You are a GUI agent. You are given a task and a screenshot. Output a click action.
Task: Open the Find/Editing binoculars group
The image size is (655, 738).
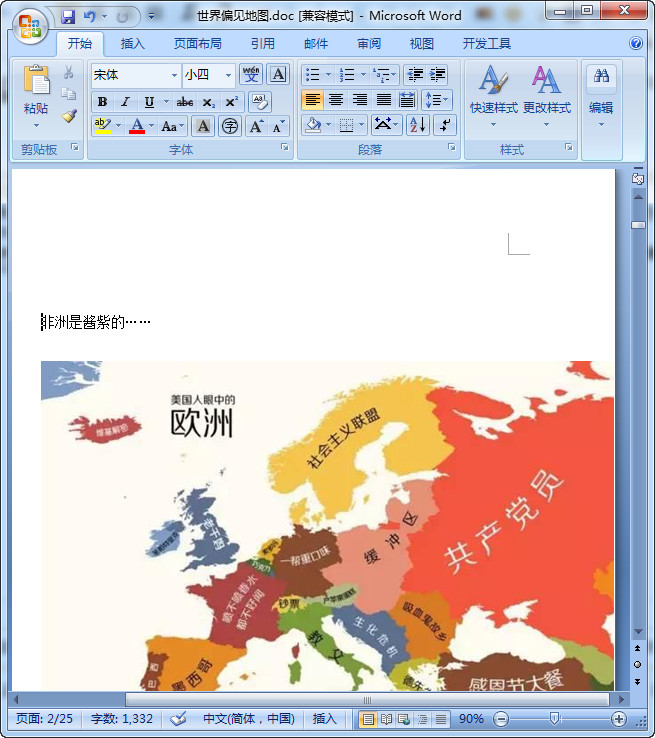tap(601, 96)
